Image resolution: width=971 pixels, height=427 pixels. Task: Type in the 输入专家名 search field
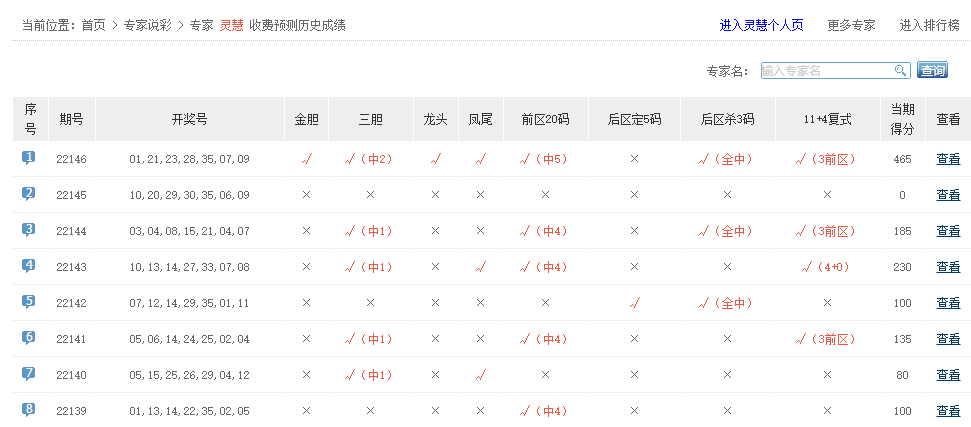point(826,70)
